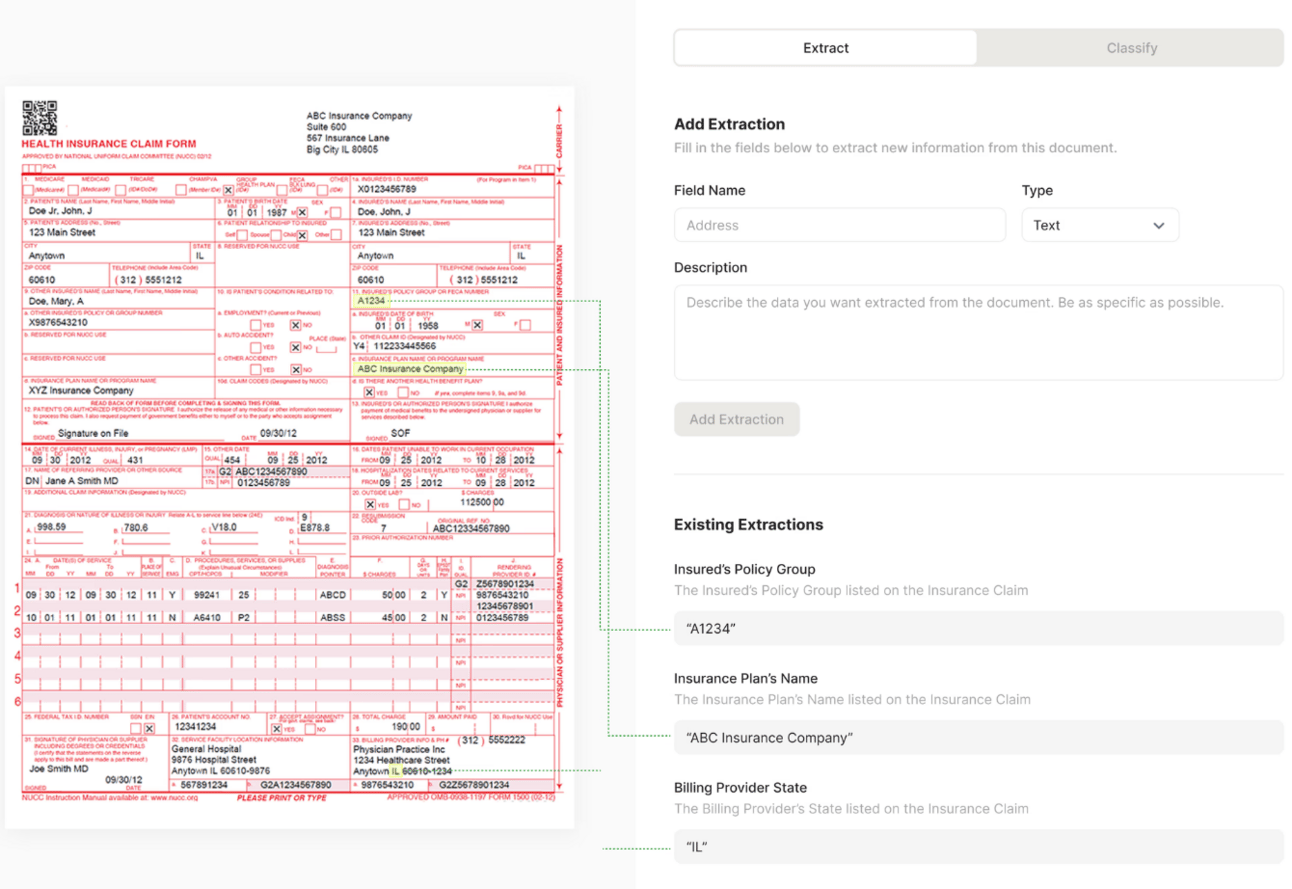The image size is (1292, 889).
Task: Switch to the Extract tab
Action: [x=826, y=48]
